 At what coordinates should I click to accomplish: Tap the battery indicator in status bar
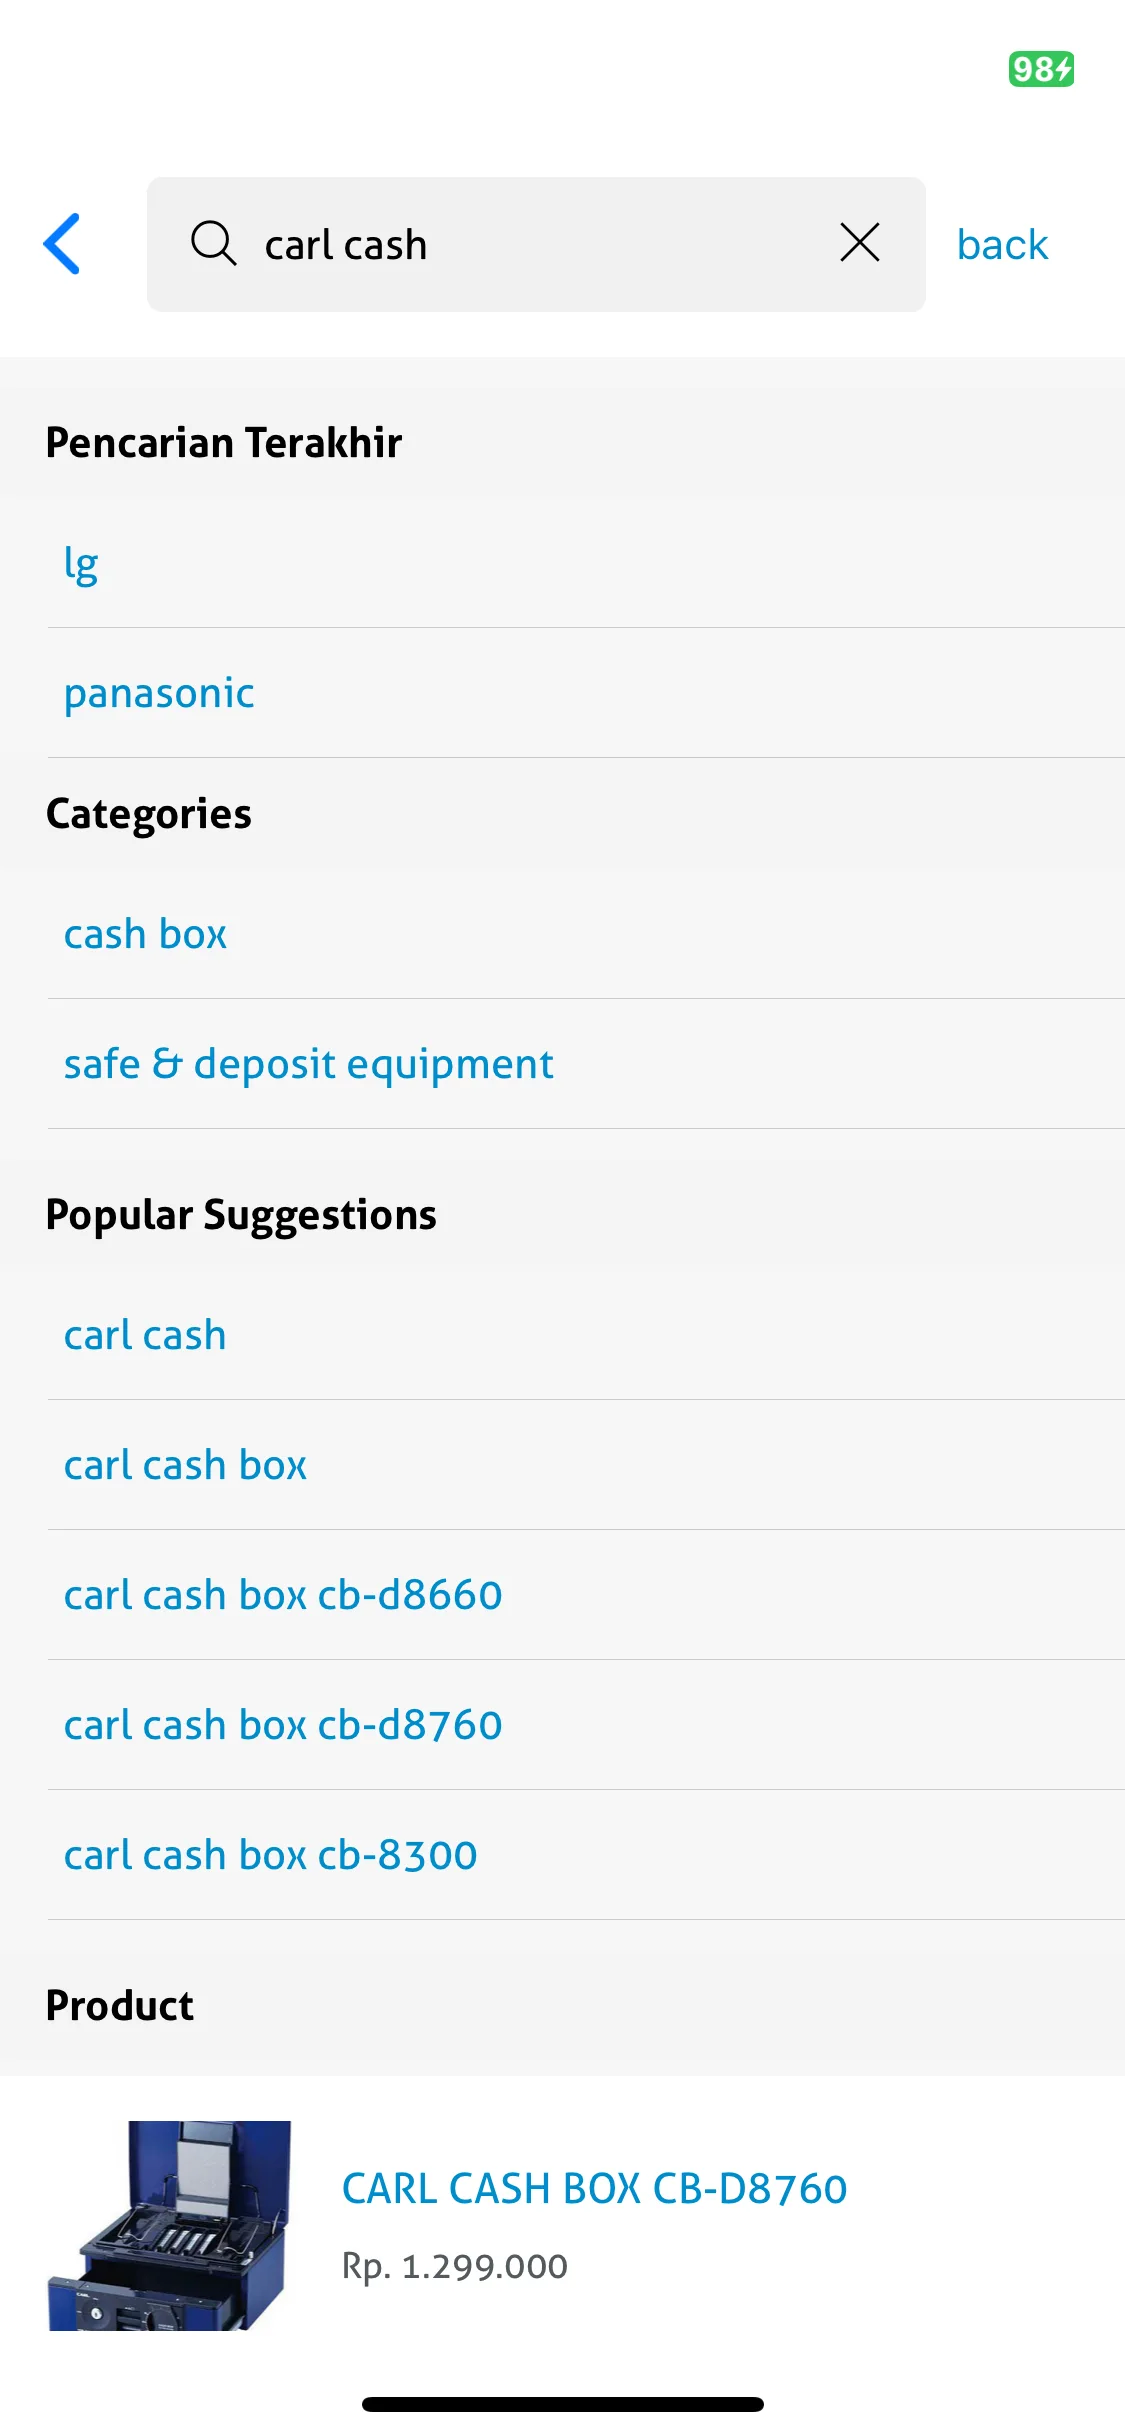click(x=1041, y=69)
